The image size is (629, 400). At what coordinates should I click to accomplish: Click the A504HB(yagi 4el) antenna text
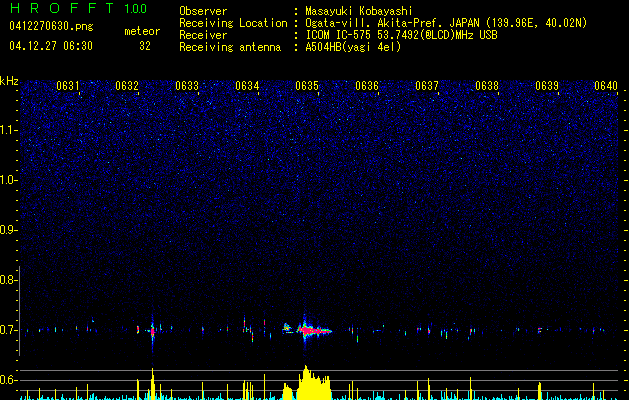[353, 47]
